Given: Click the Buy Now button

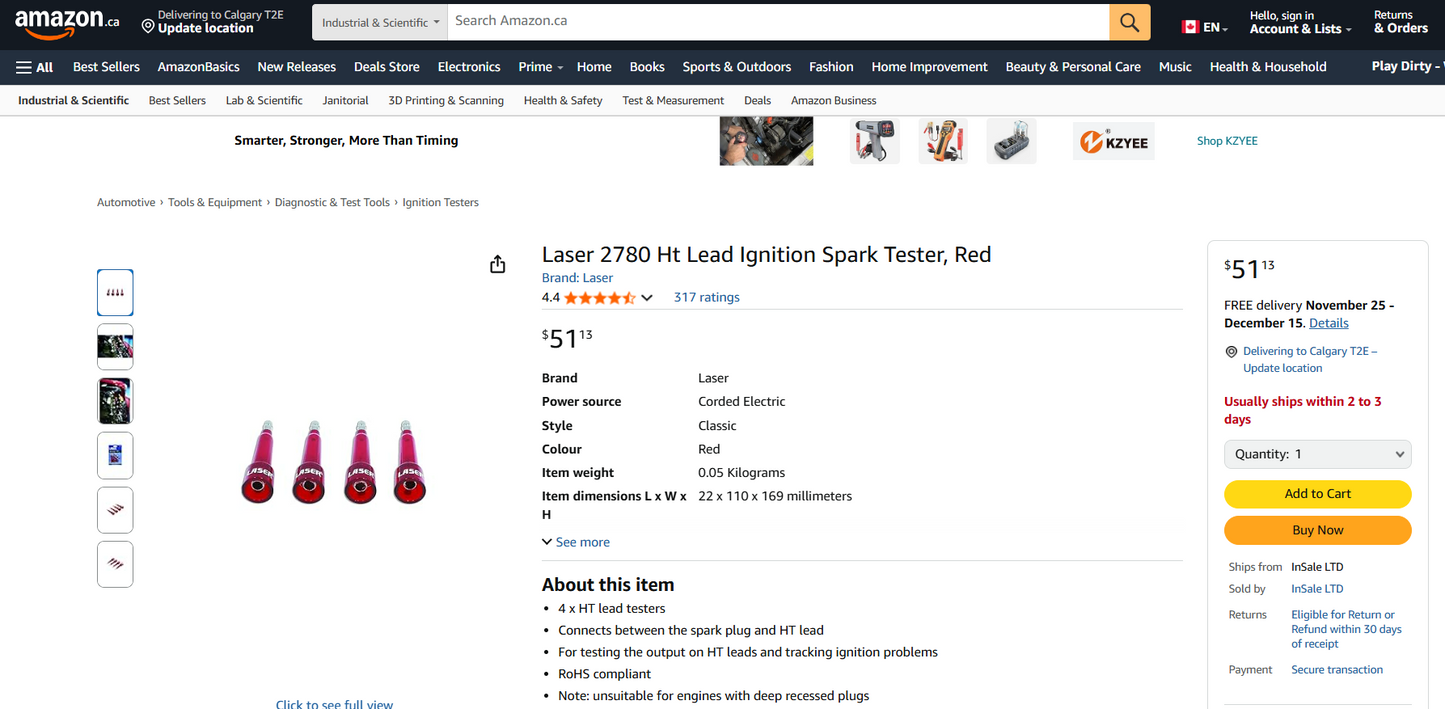Looking at the screenshot, I should [1317, 530].
